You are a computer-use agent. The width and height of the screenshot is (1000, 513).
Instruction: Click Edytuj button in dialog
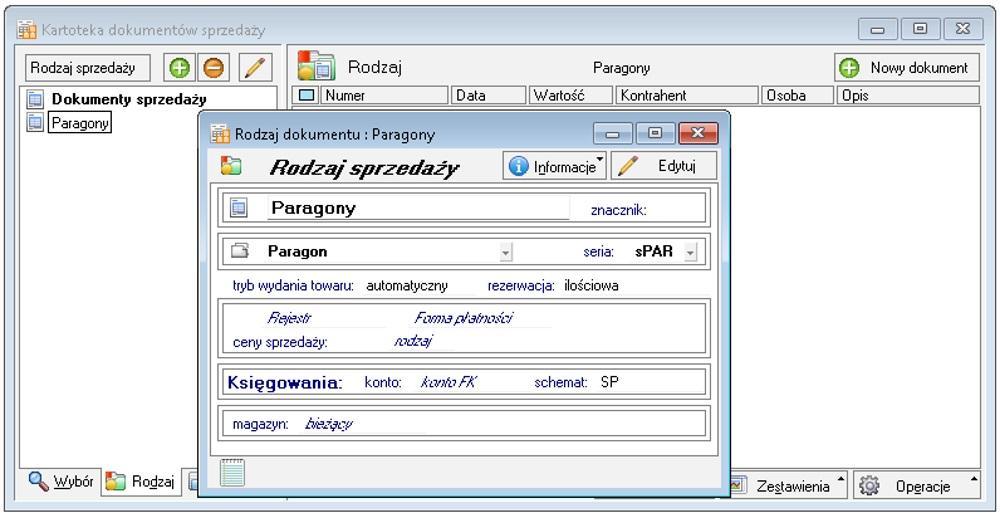tap(663, 166)
